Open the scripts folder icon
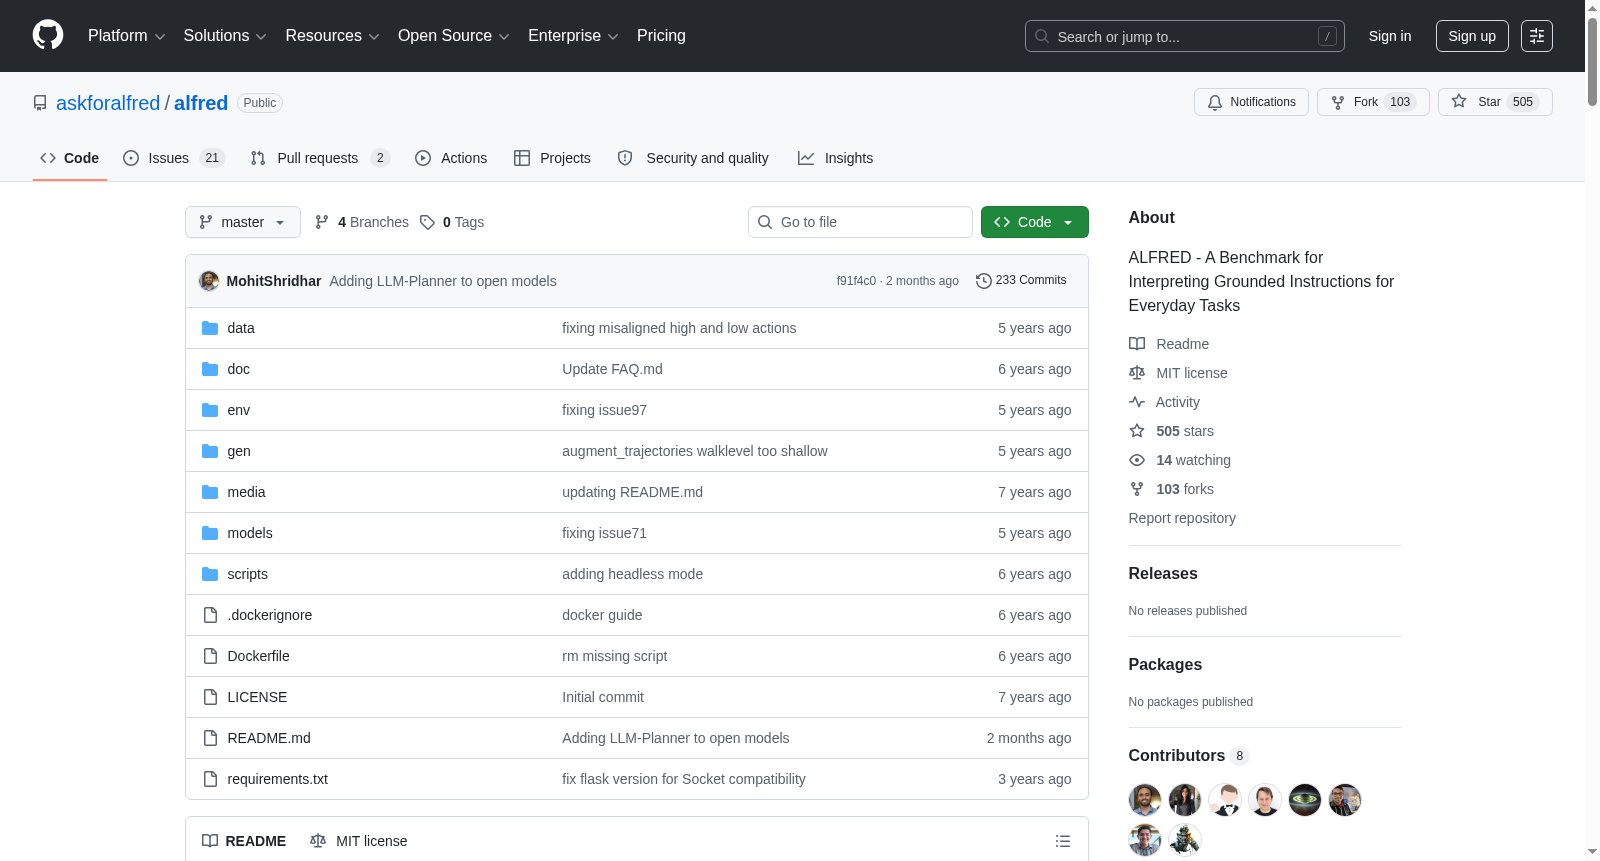Screen dimensions: 1600x861 point(210,574)
